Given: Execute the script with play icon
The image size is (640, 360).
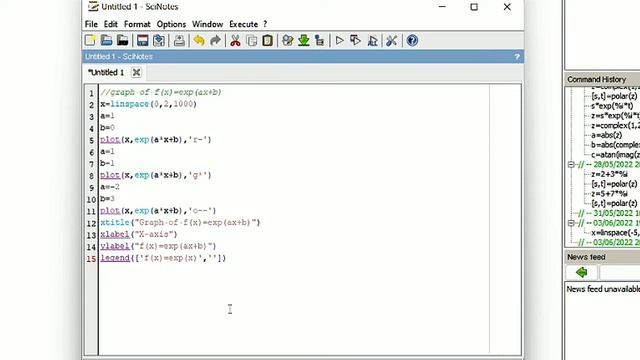Looking at the screenshot, I should [x=339, y=40].
